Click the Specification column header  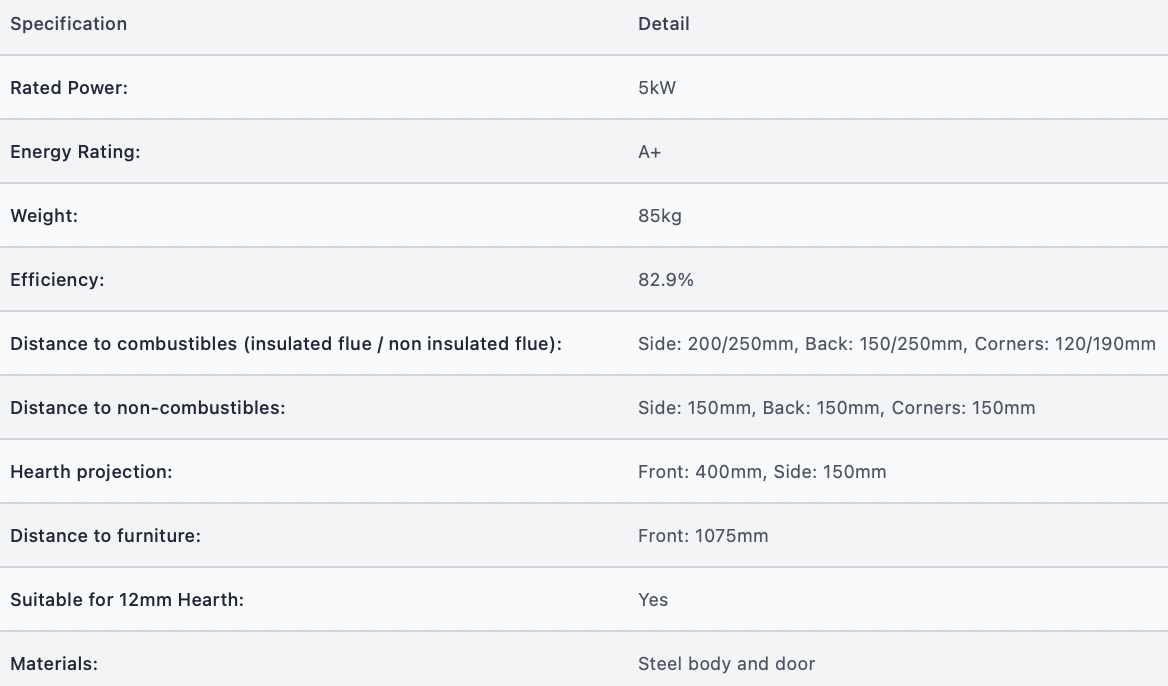coord(69,24)
